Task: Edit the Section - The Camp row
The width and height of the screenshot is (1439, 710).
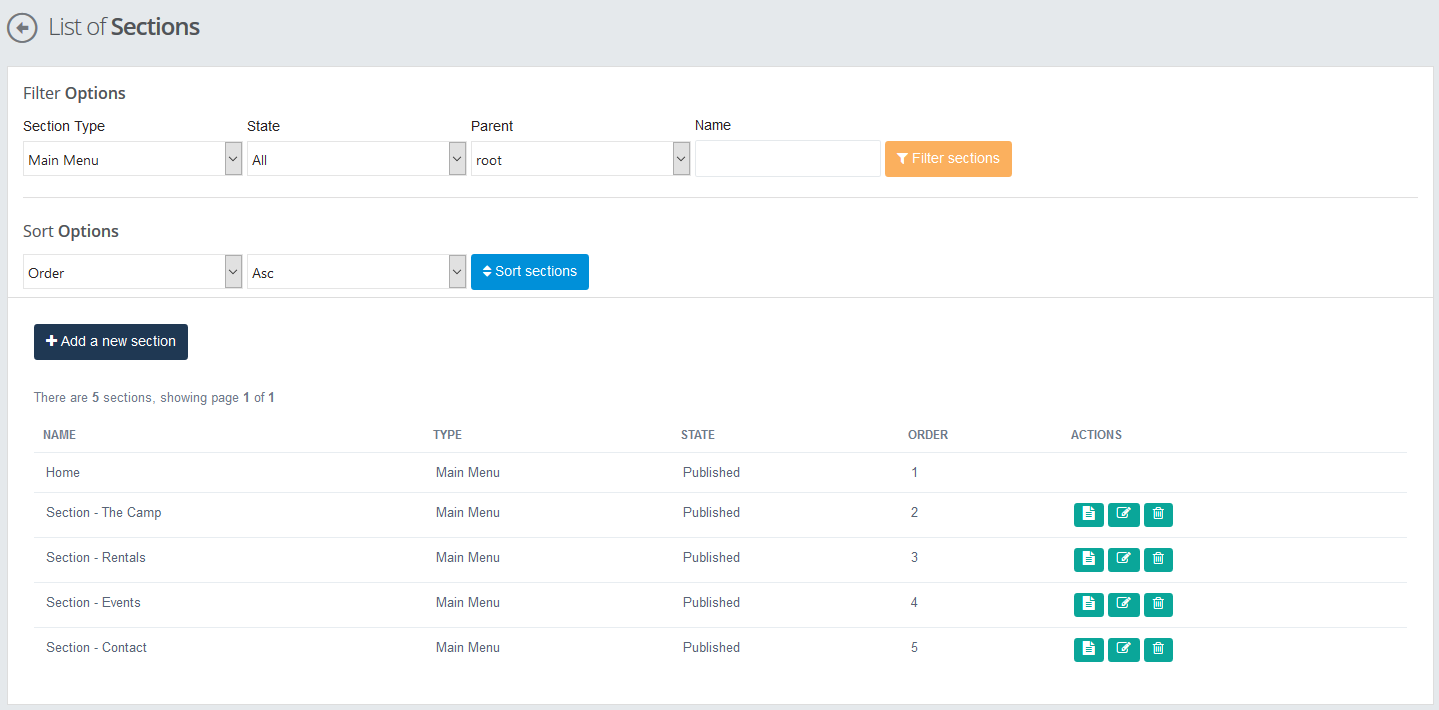Action: [1123, 514]
